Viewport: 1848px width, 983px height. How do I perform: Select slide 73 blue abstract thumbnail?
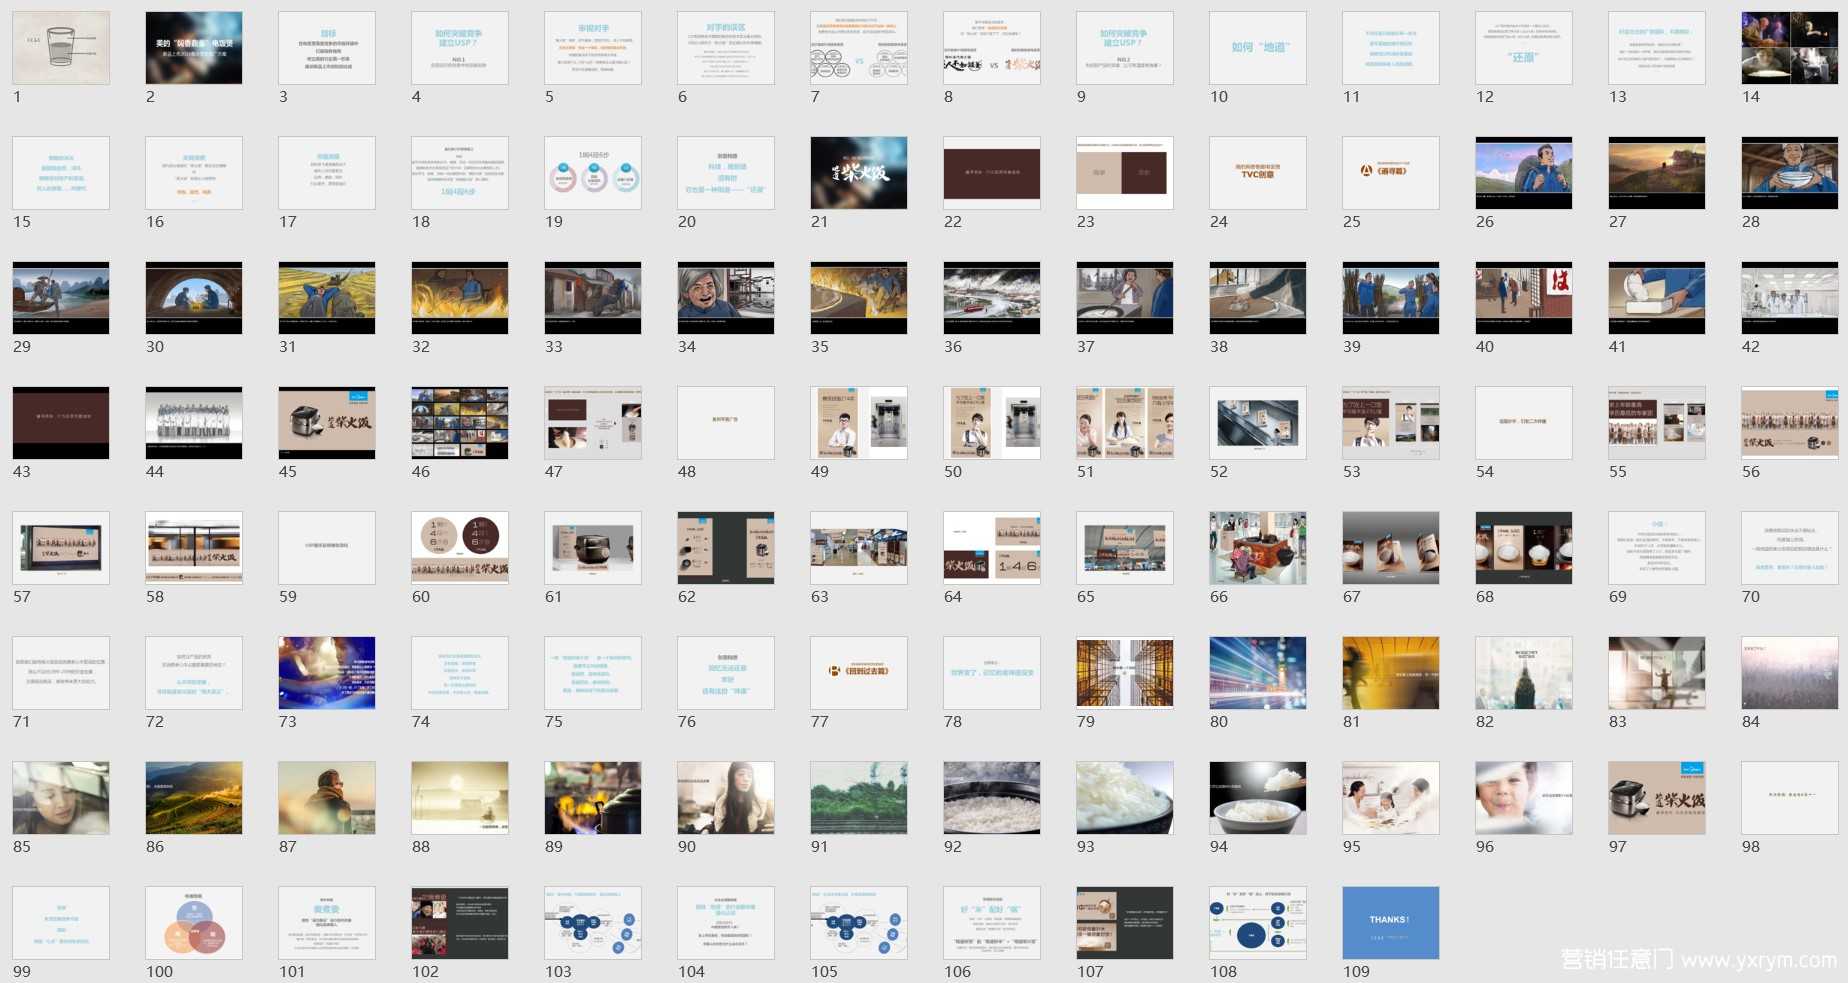pyautogui.click(x=327, y=673)
